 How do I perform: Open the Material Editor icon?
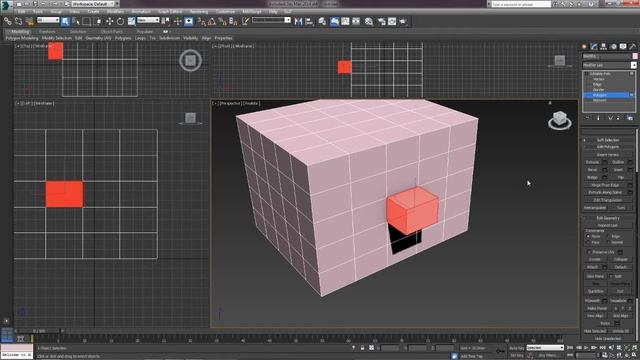[x=369, y=21]
